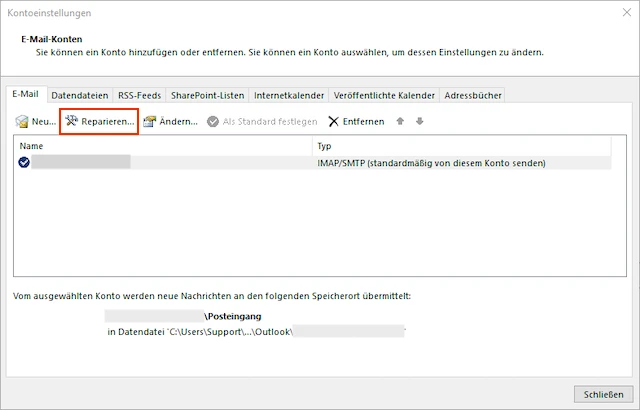
Task: Select the IMAP/SMTP account type cell
Action: (431, 163)
